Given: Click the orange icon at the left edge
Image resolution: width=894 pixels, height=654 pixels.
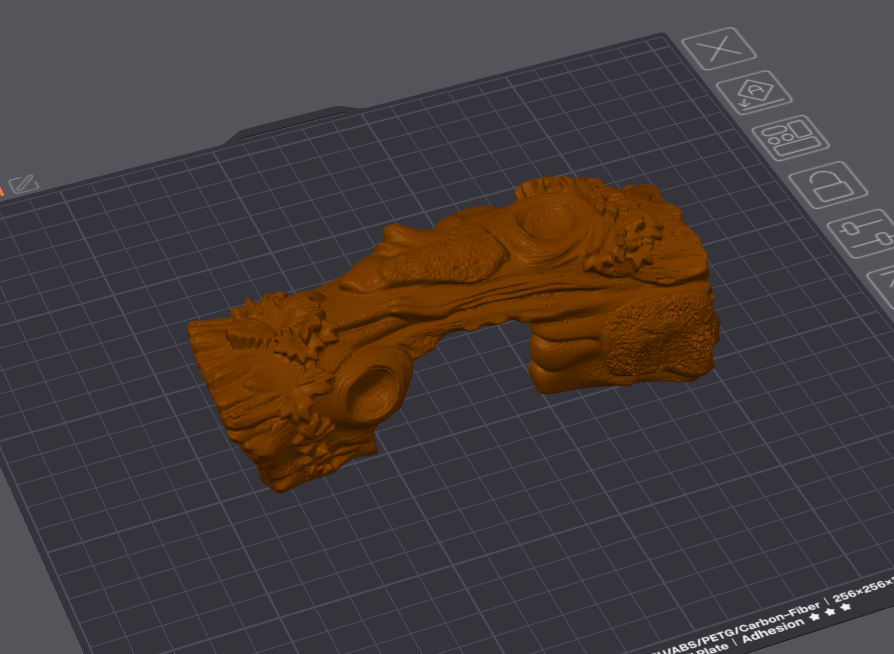Looking at the screenshot, I should [x=3, y=186].
